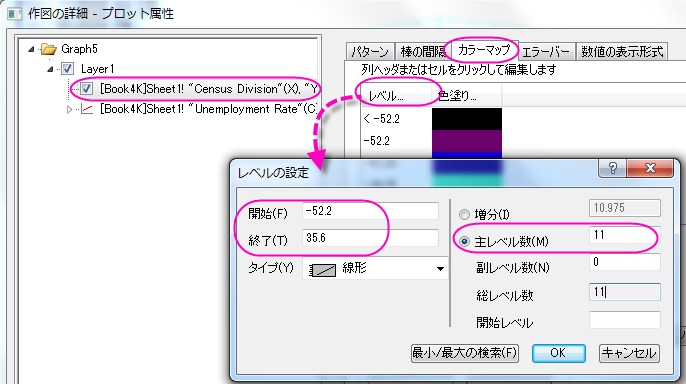This screenshot has width=686, height=384.
Task: Expand the Unemployment Rate plot node
Action: coord(69,109)
